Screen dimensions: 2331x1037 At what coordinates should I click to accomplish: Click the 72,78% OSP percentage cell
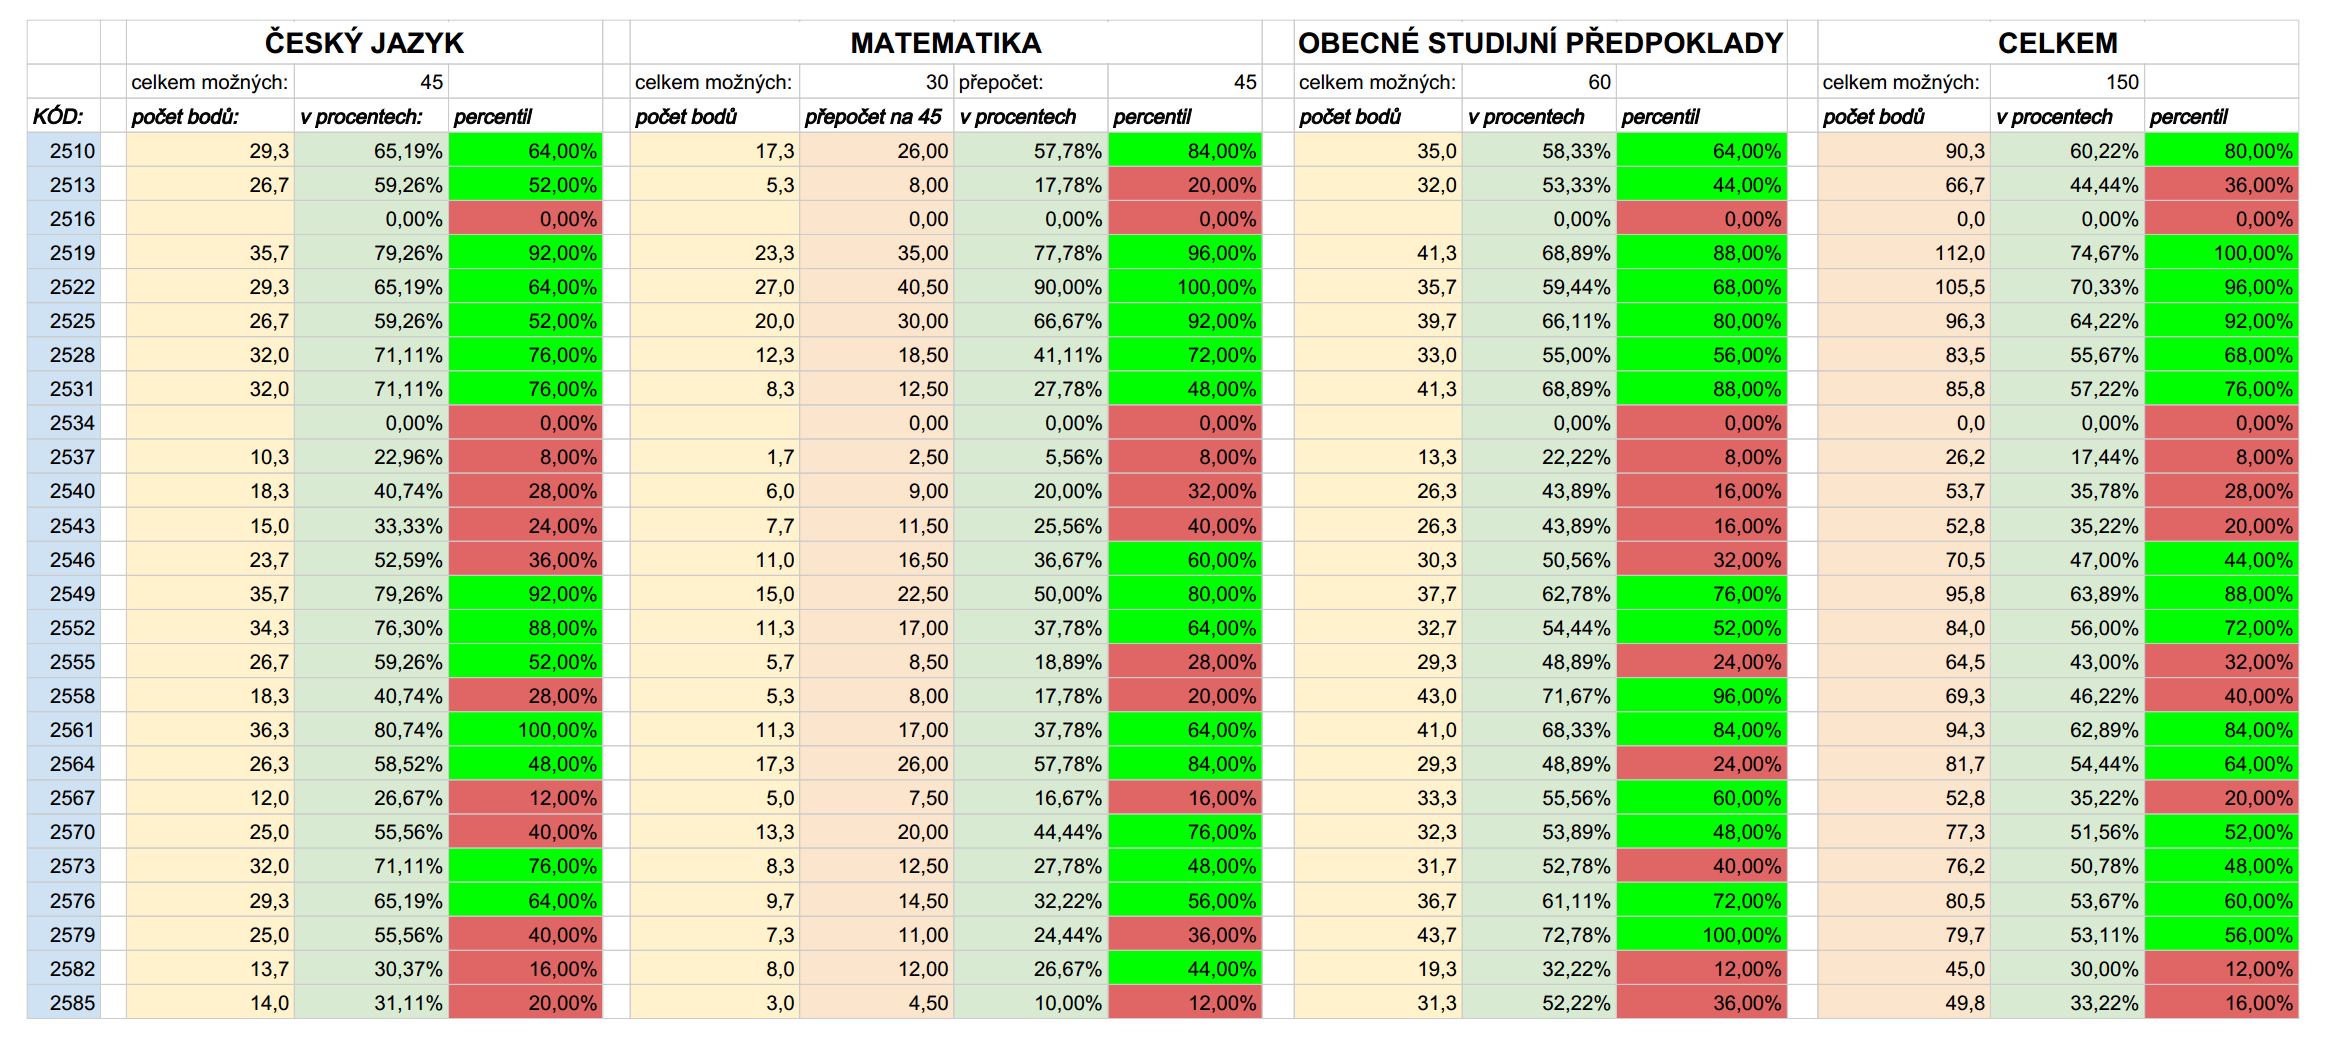point(1539,935)
